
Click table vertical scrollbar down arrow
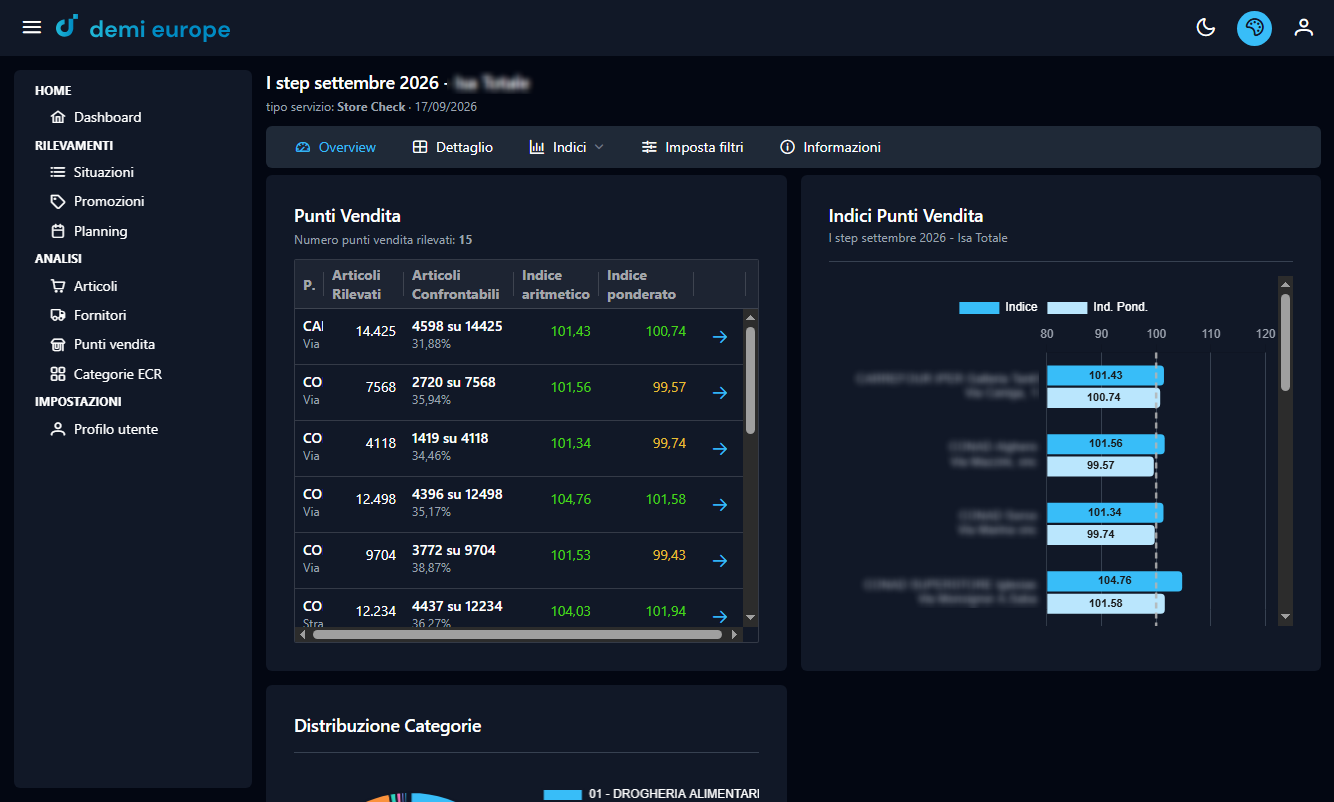[x=751, y=618]
